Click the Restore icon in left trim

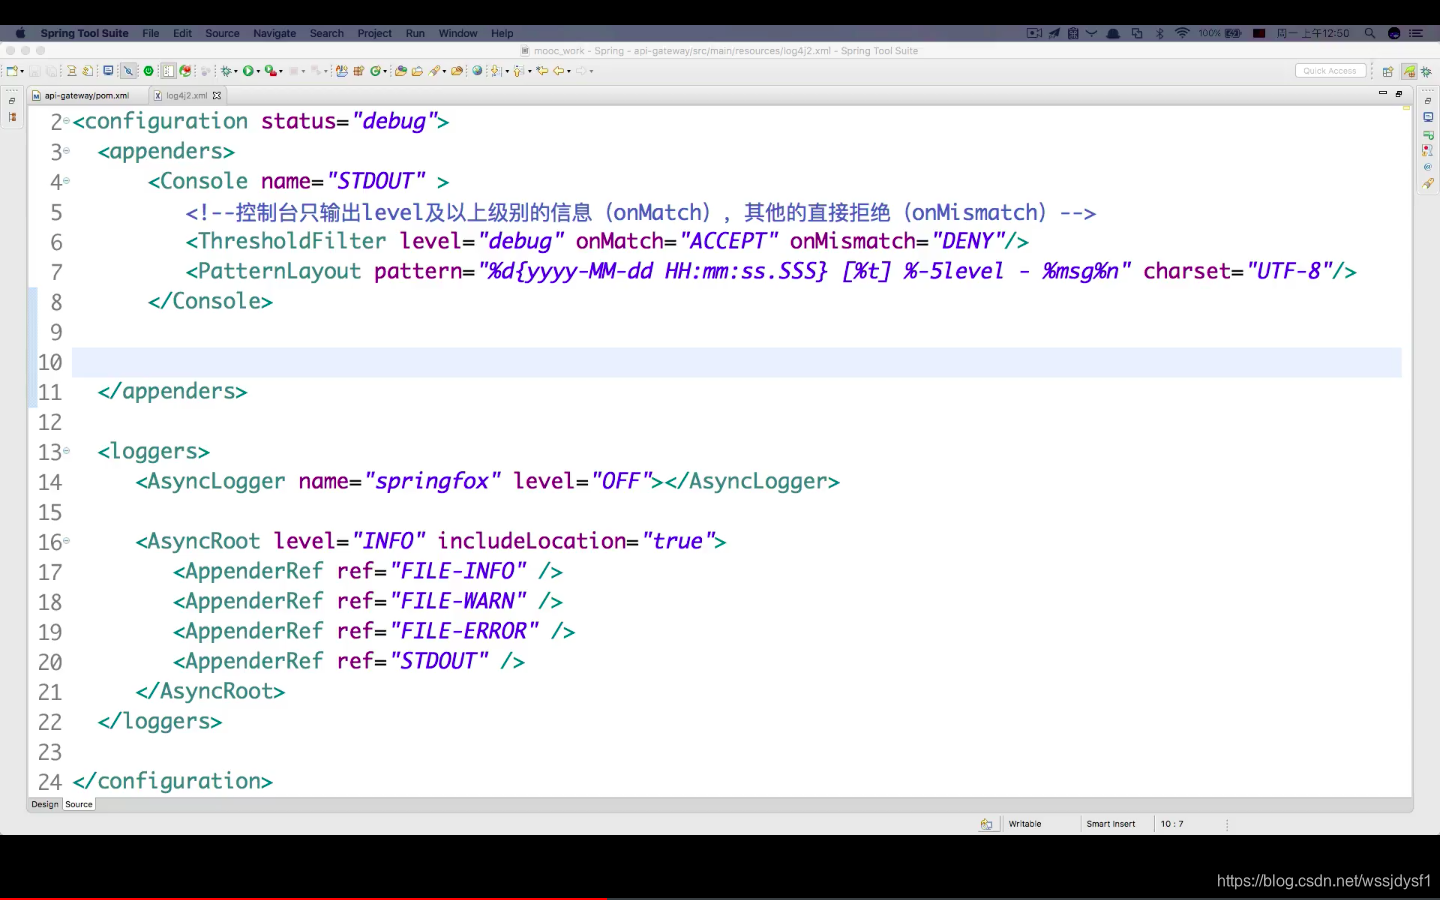click(12, 101)
